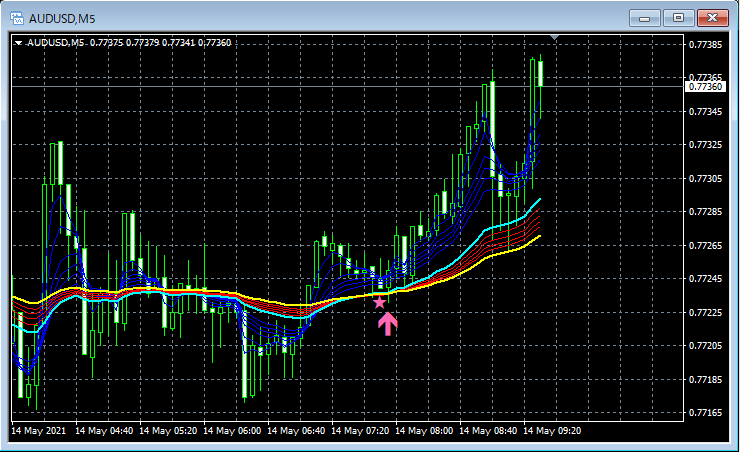Click the 14 May 05:20 time label

[168, 431]
